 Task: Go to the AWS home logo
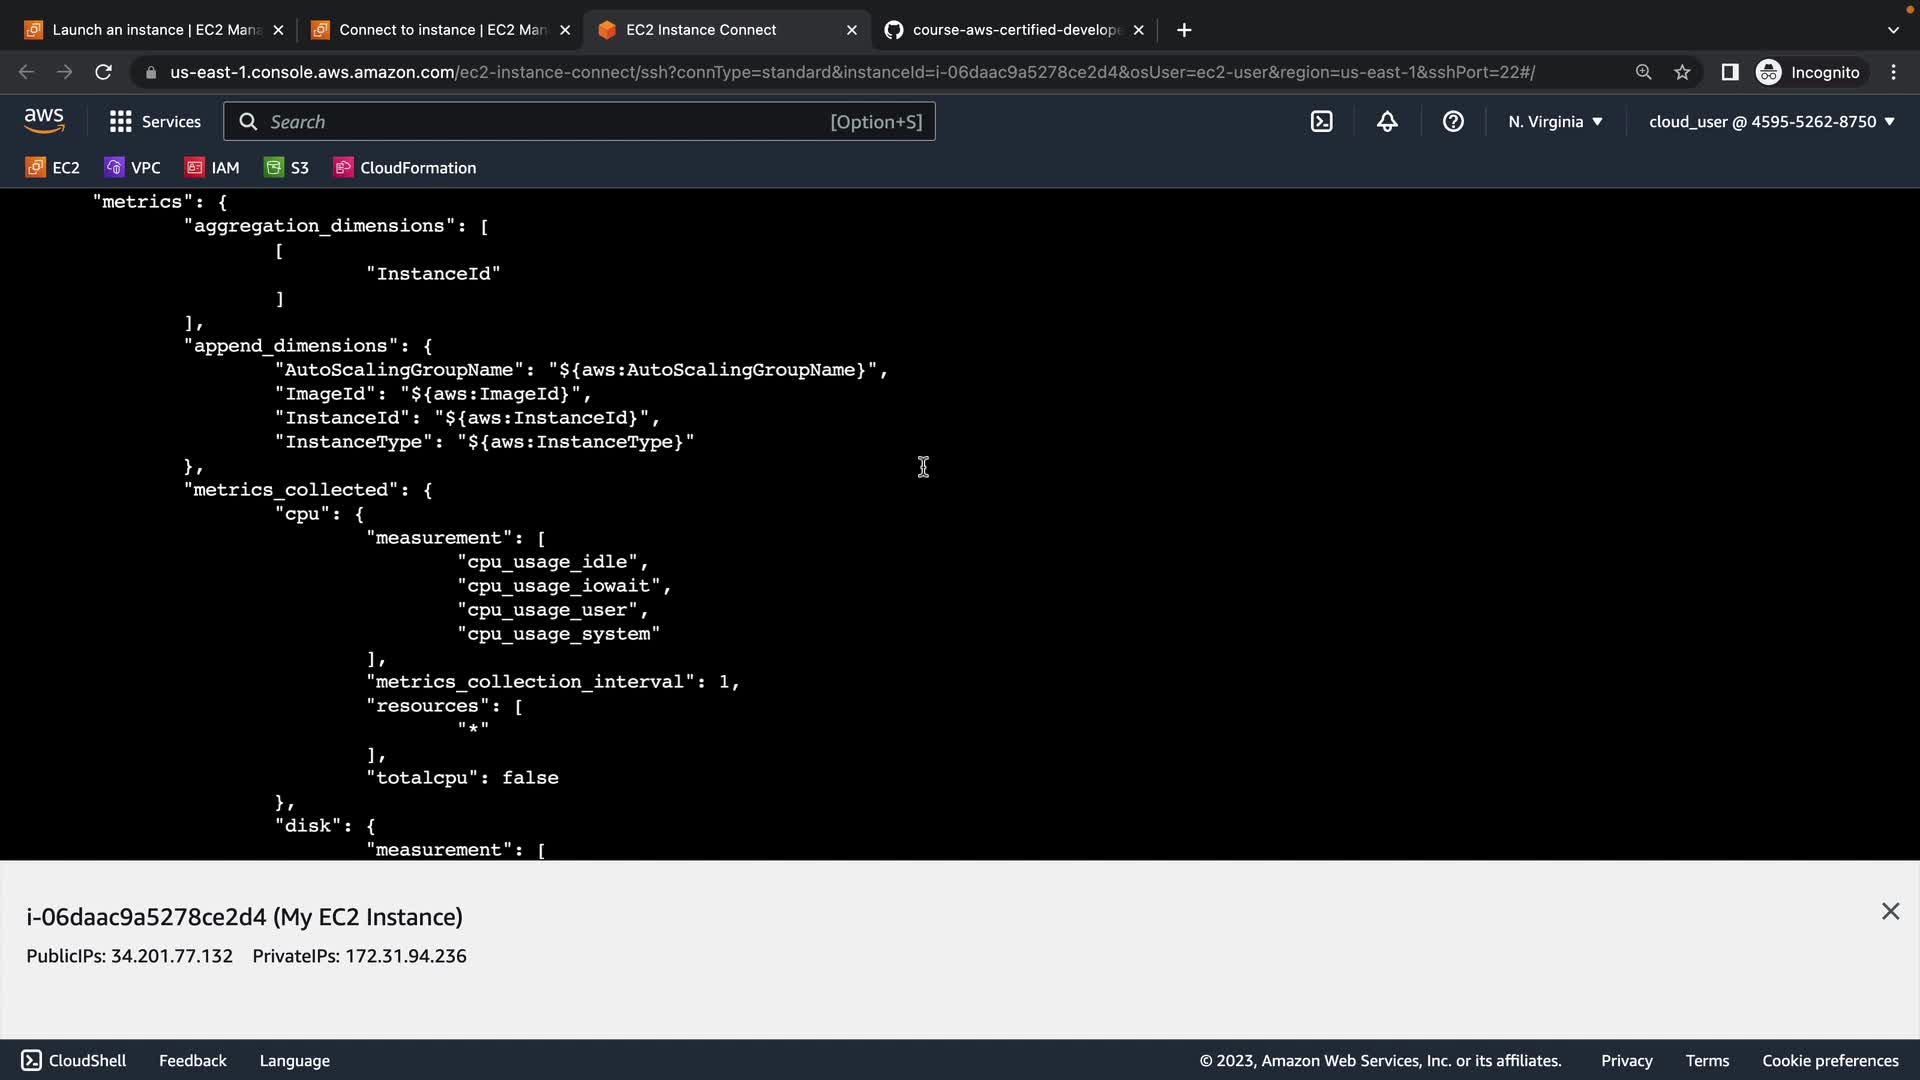(x=44, y=121)
